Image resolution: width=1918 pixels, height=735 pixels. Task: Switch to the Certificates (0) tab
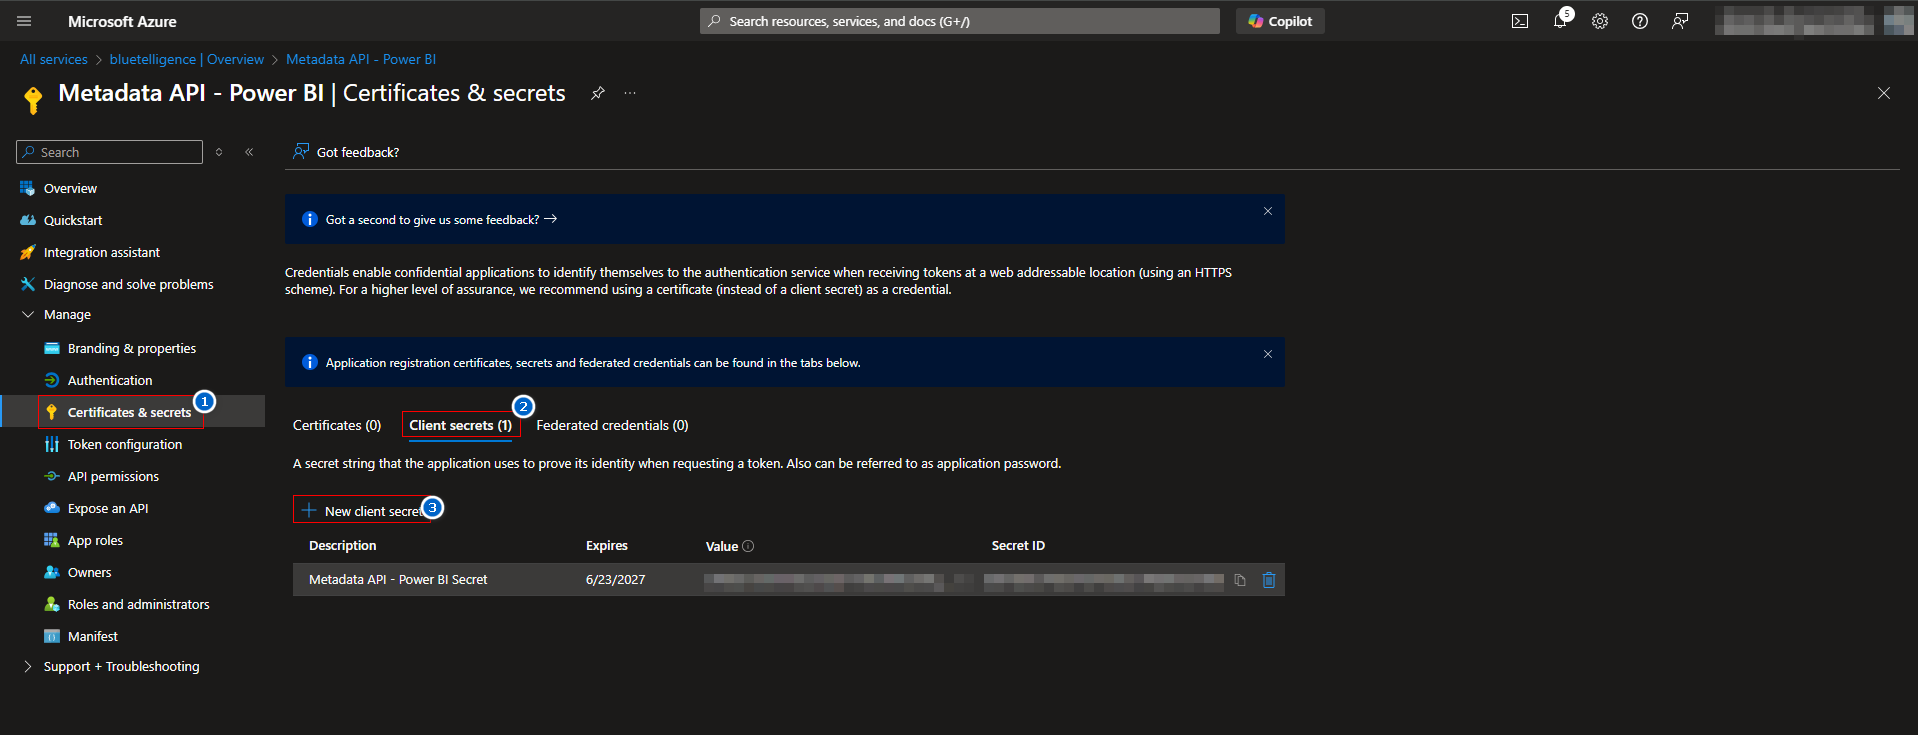337,425
